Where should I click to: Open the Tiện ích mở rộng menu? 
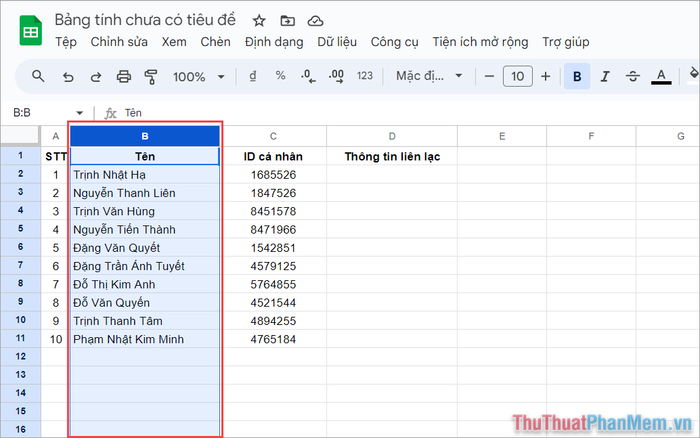(x=480, y=42)
